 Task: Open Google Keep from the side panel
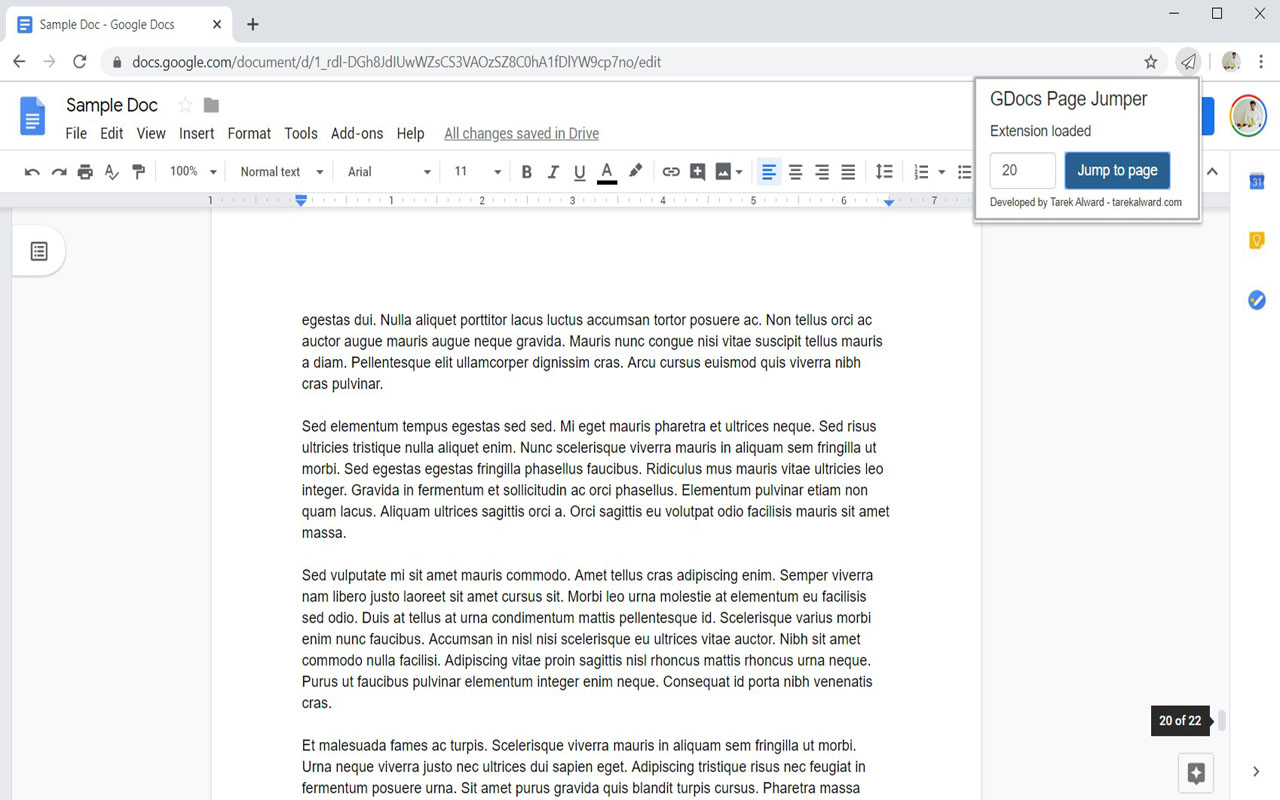click(x=1257, y=241)
